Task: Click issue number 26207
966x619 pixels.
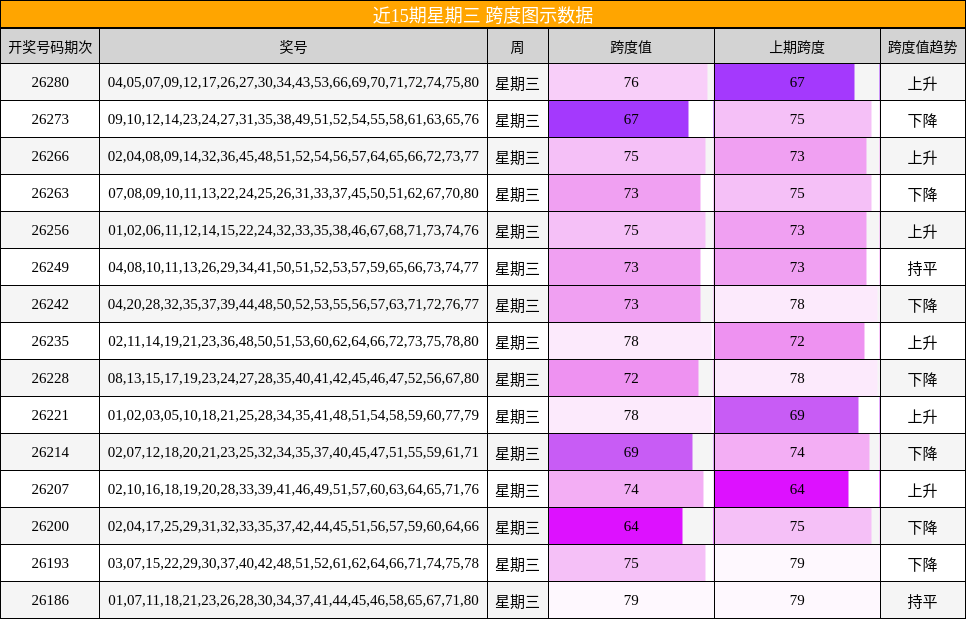Action: 50,489
